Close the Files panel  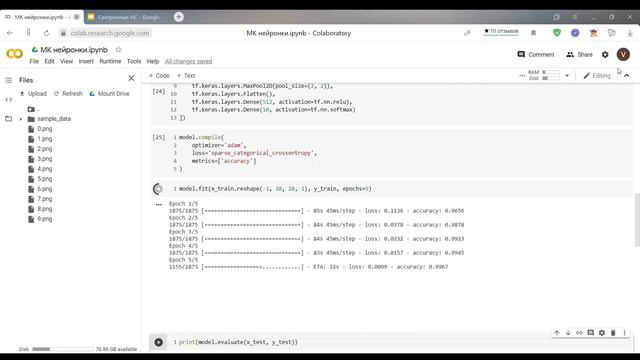(x=131, y=78)
